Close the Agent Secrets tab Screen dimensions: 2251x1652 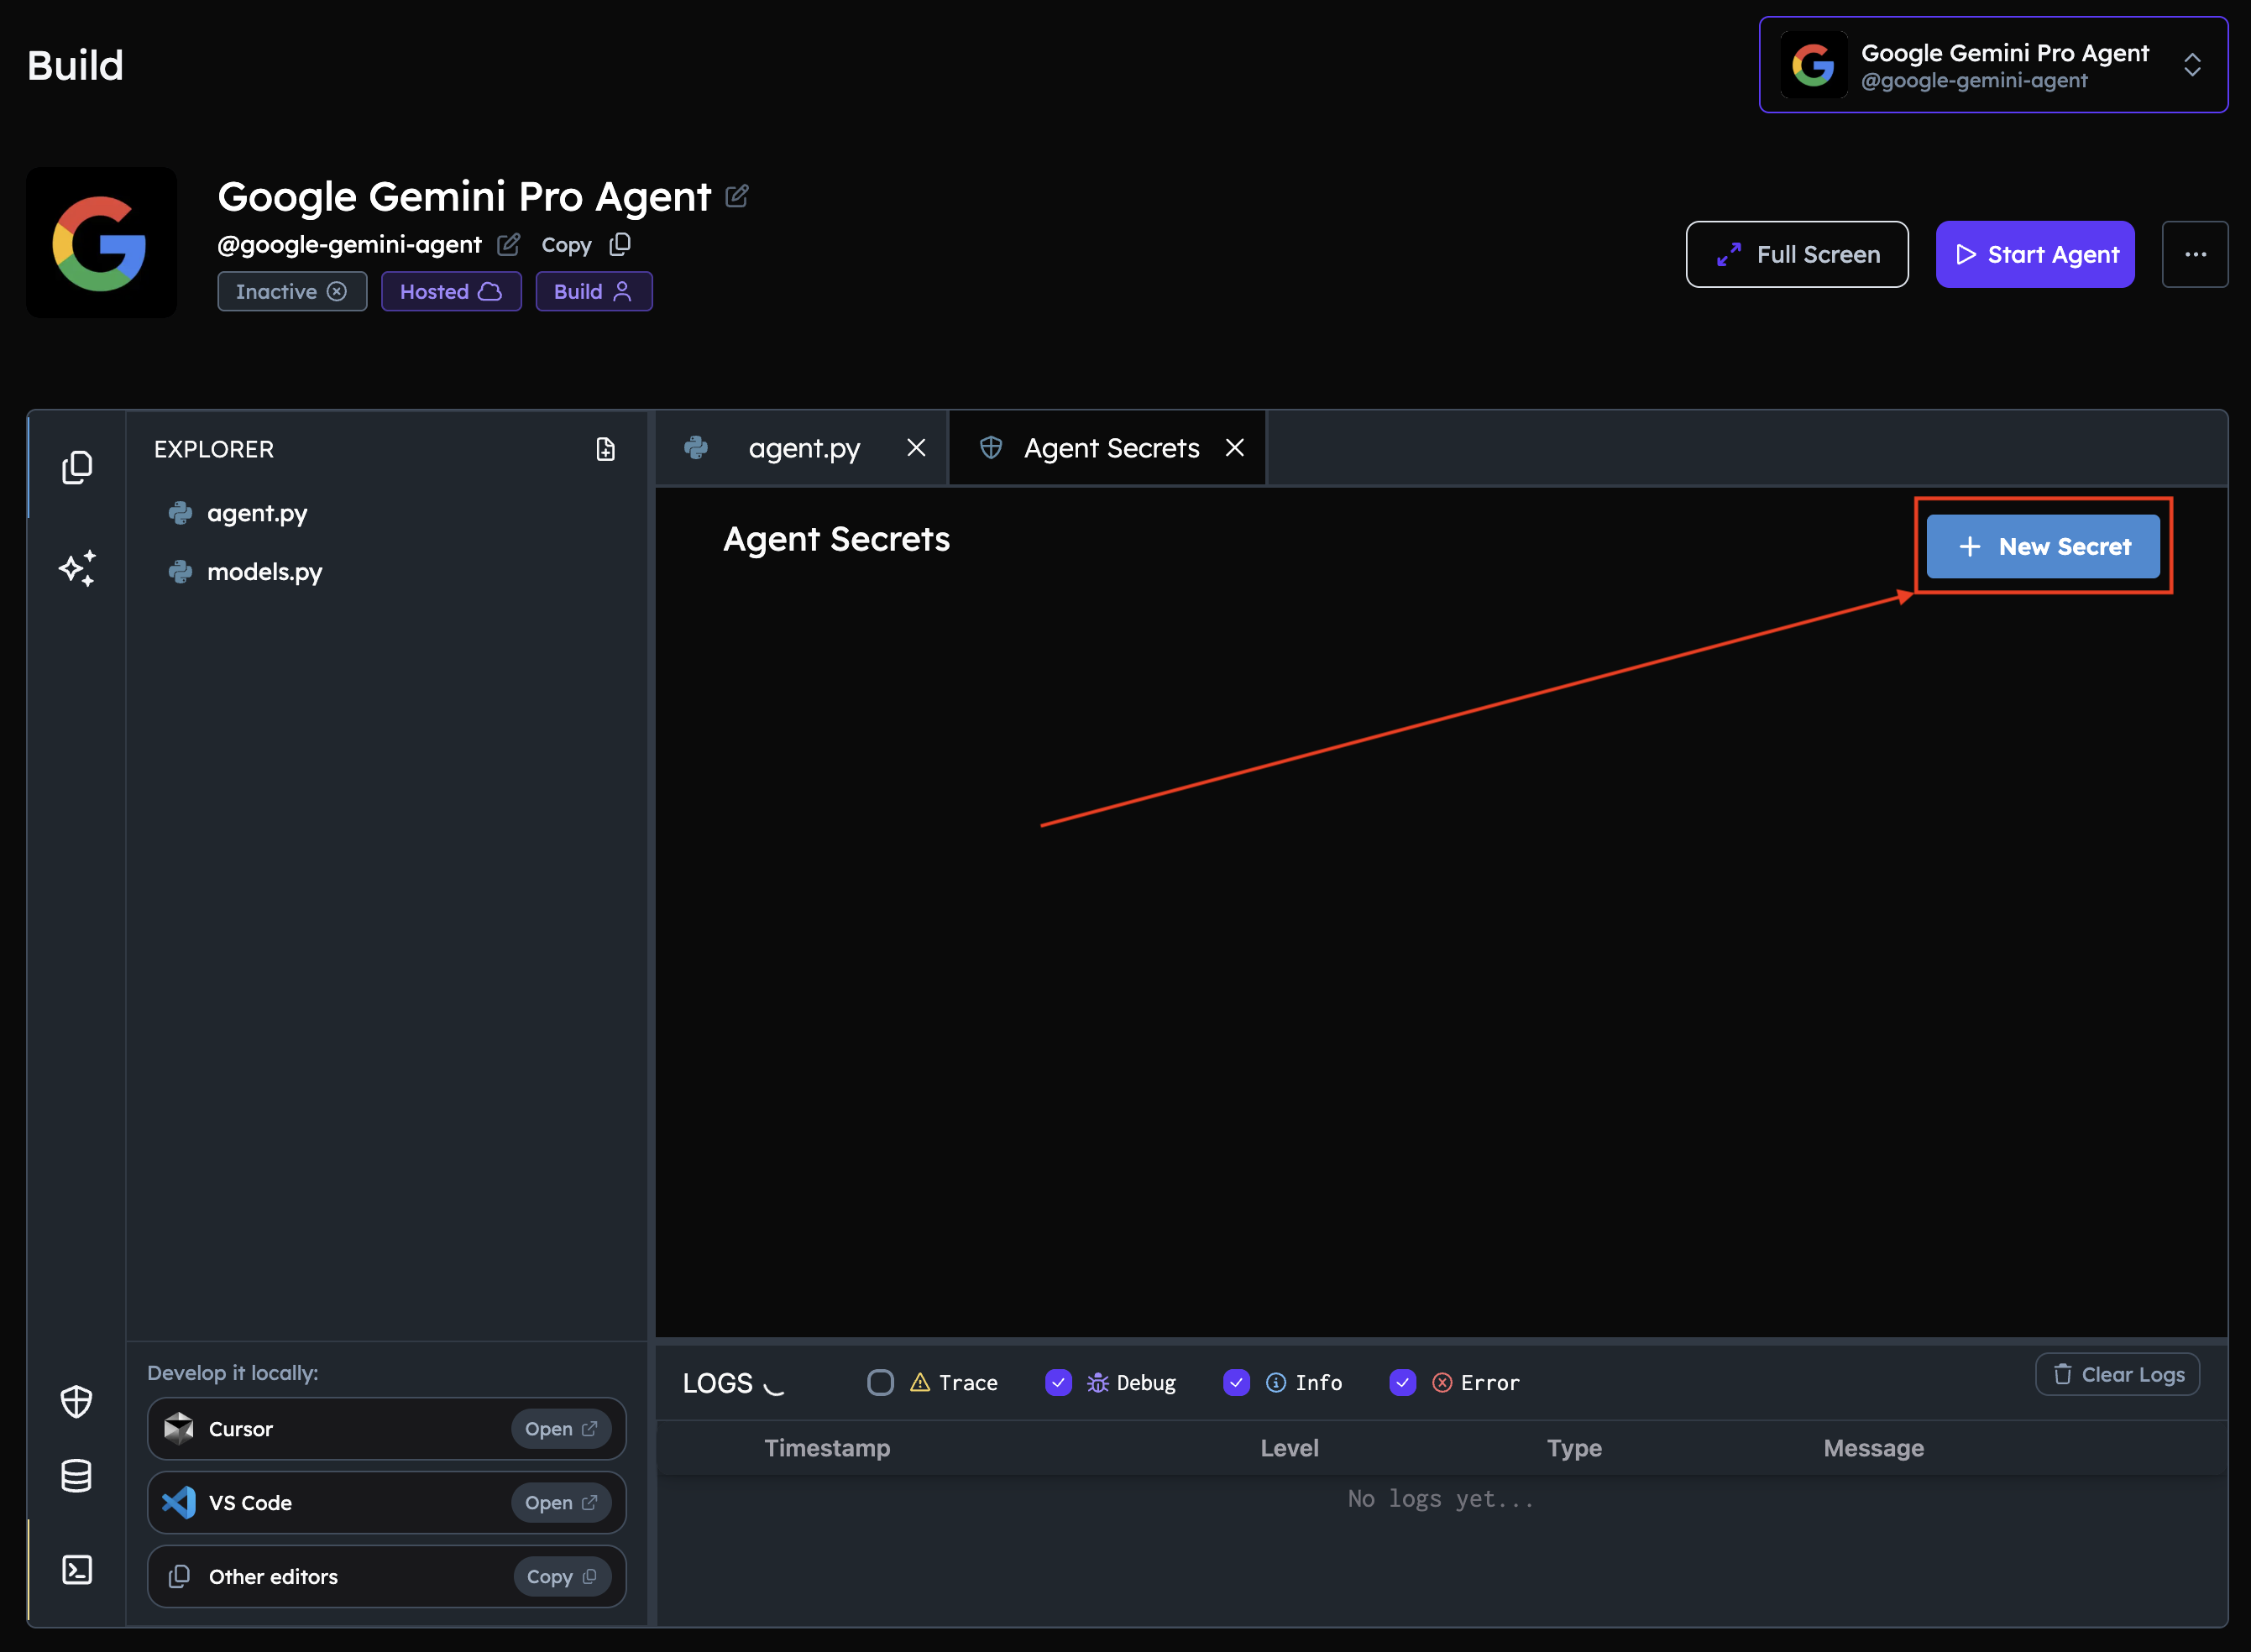[1235, 448]
